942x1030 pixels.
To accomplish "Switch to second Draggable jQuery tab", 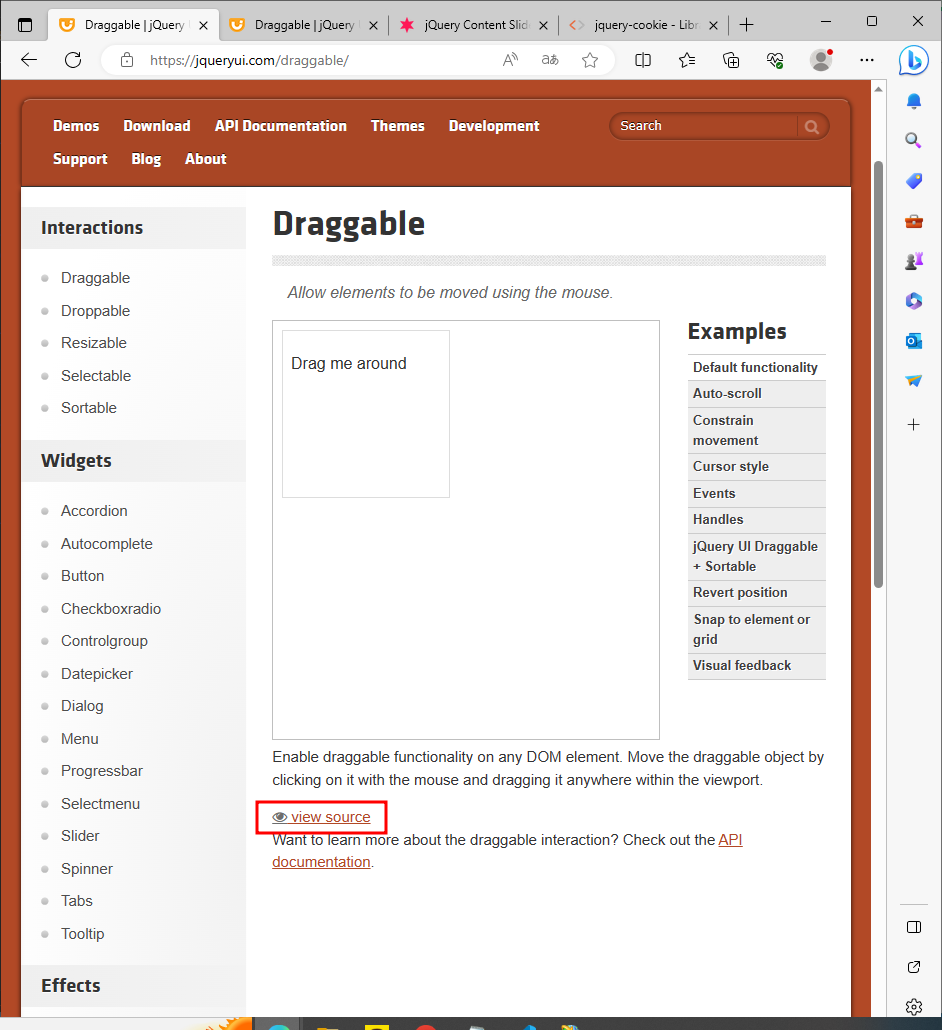I will click(303, 25).
